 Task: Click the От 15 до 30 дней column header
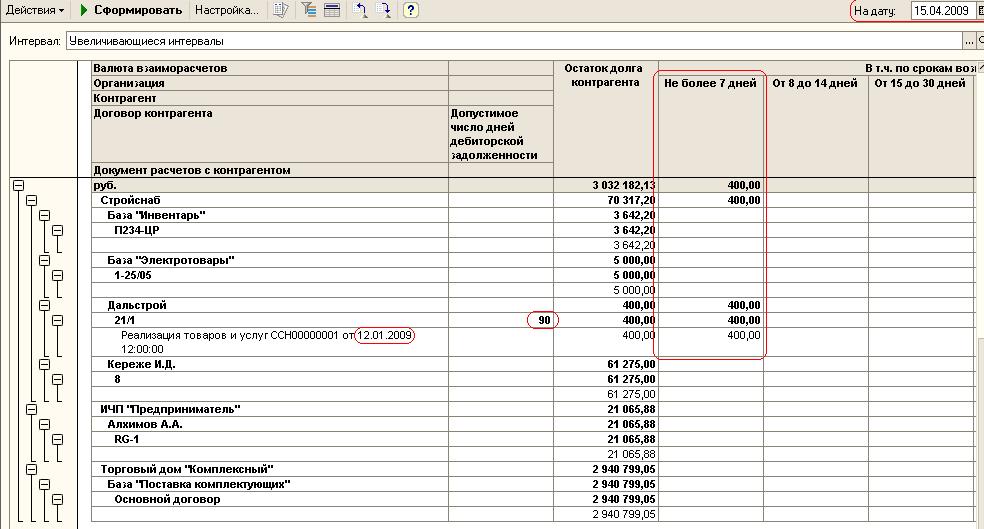point(920,126)
